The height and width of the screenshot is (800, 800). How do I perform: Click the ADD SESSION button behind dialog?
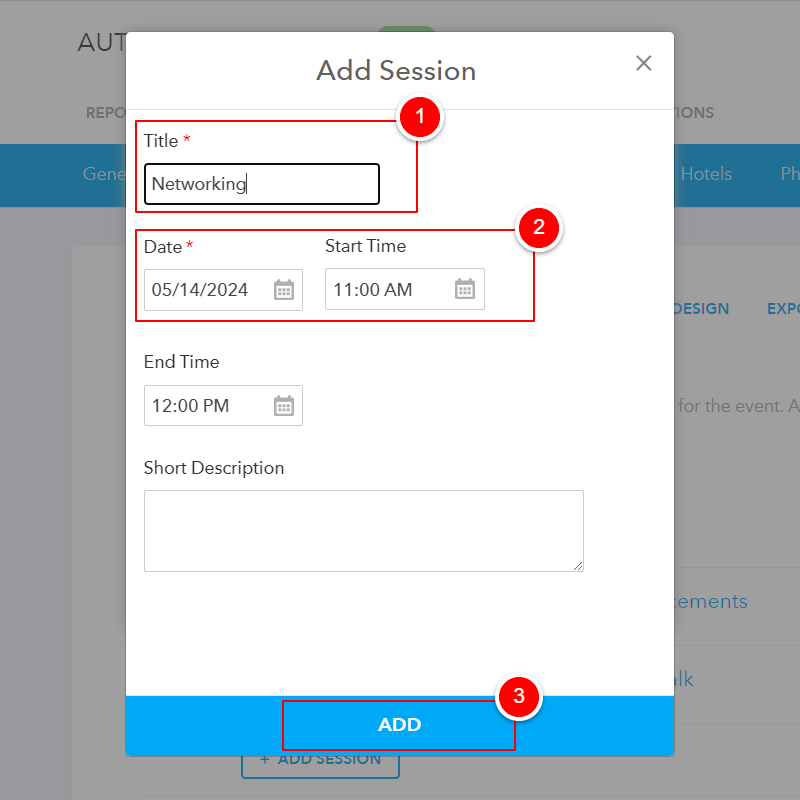point(320,760)
